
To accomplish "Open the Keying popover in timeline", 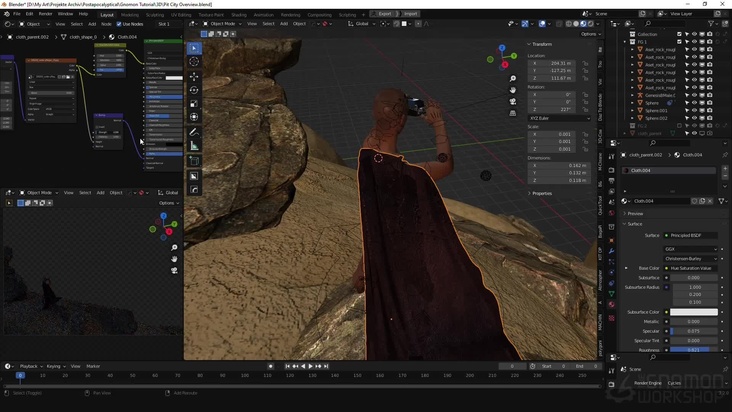I will coord(56,366).
